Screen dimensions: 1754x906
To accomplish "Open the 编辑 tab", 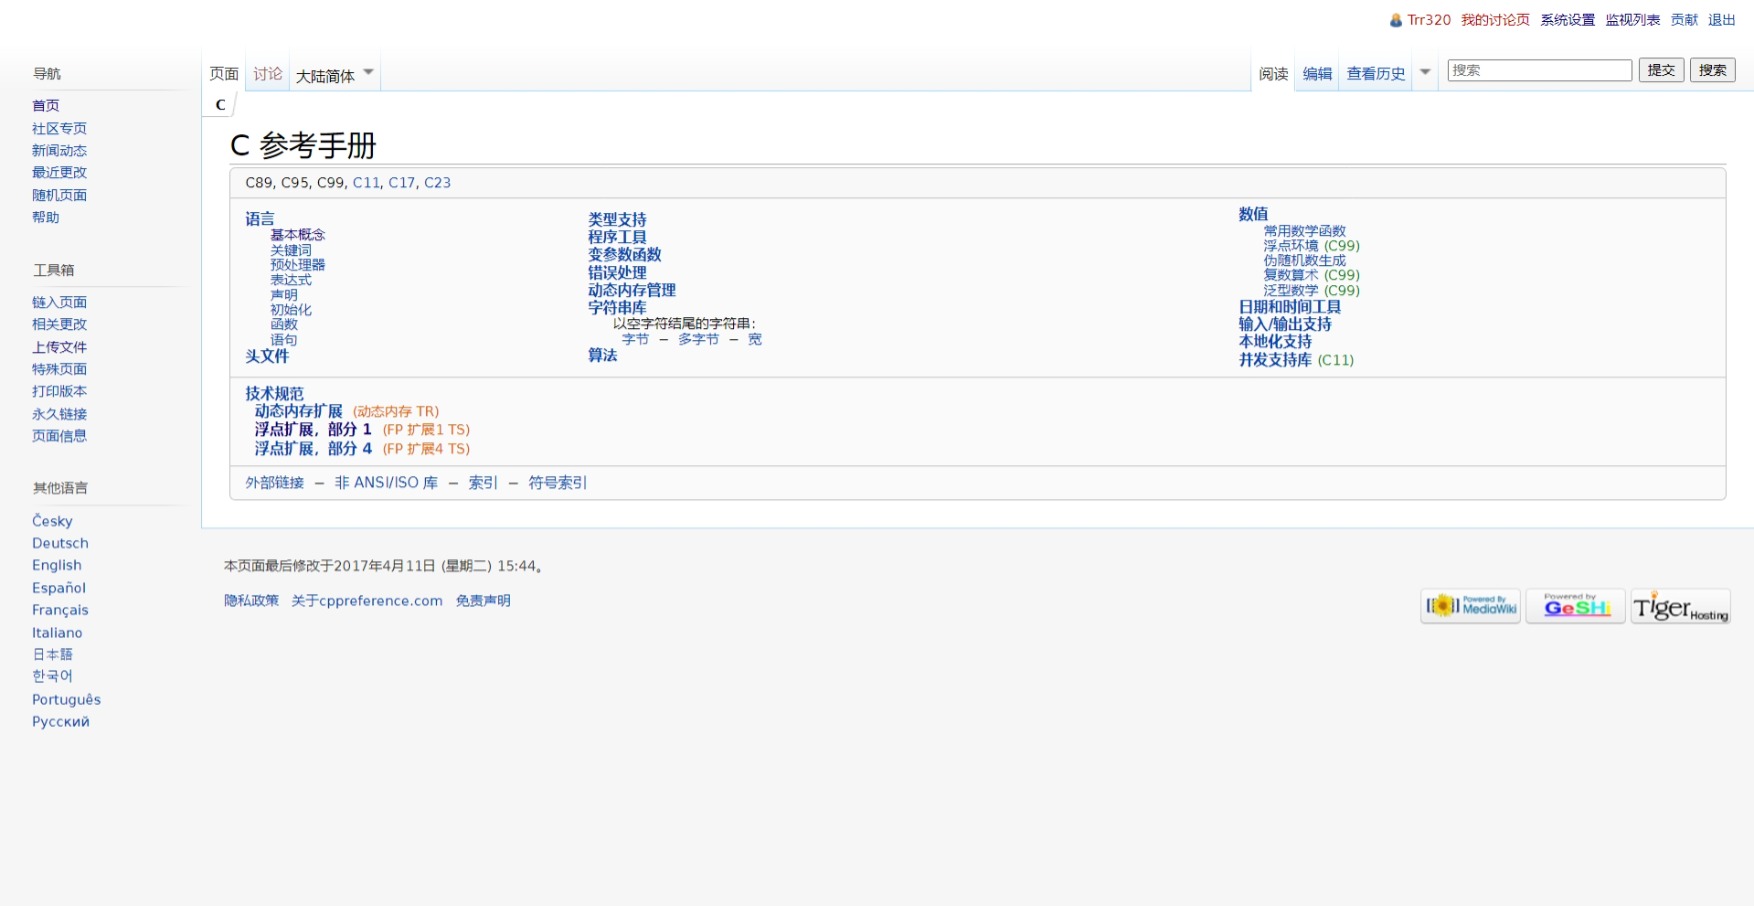I will coord(1317,71).
